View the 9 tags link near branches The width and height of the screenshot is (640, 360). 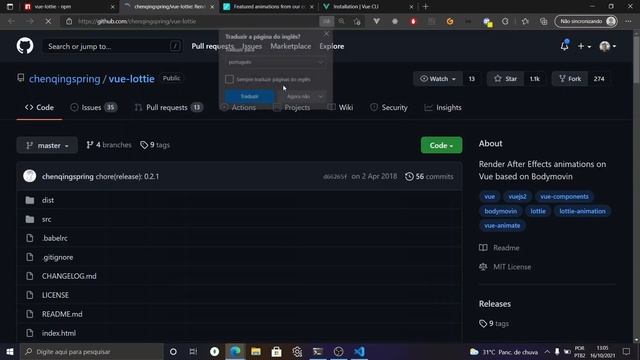pyautogui.click(x=155, y=145)
